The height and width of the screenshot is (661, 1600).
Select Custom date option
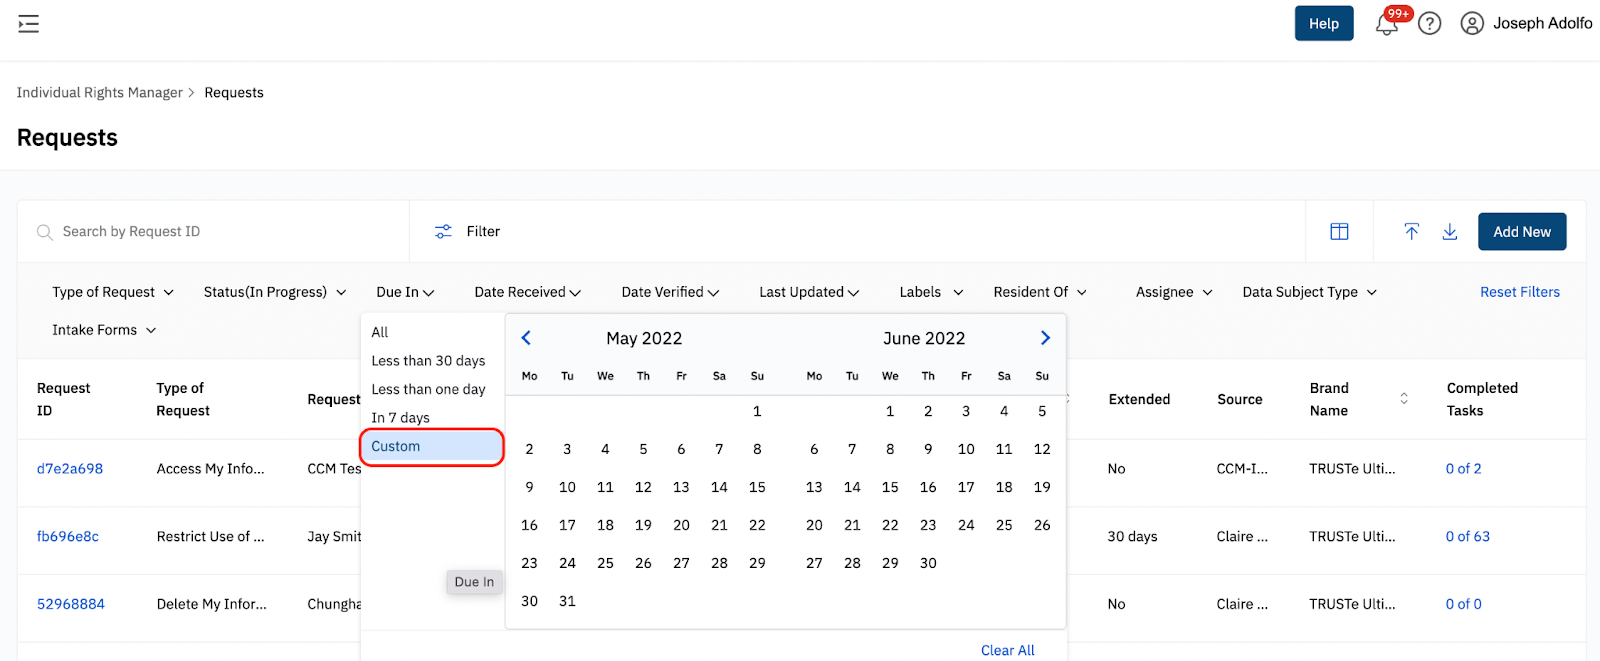click(431, 446)
